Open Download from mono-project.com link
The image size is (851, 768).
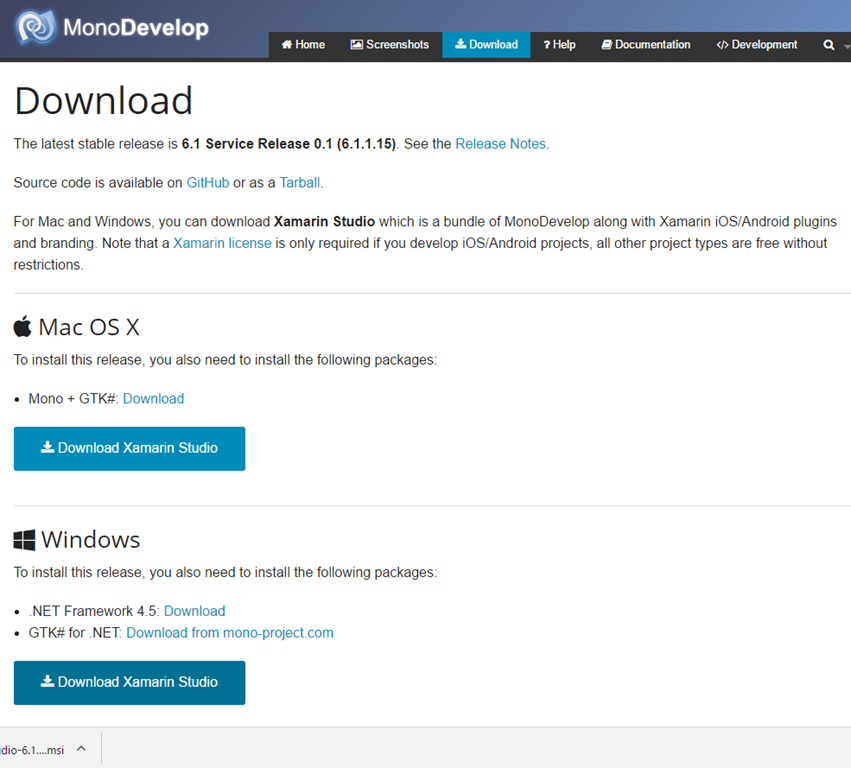pyautogui.click(x=230, y=633)
